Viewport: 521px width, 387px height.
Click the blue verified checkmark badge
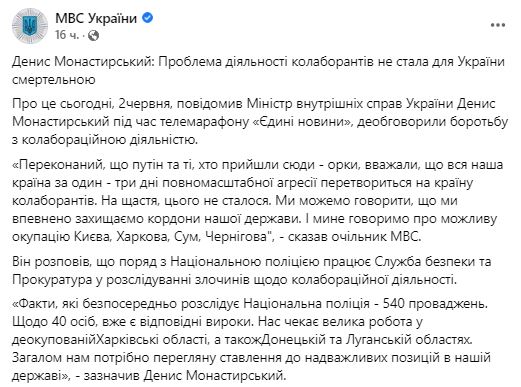(x=148, y=17)
